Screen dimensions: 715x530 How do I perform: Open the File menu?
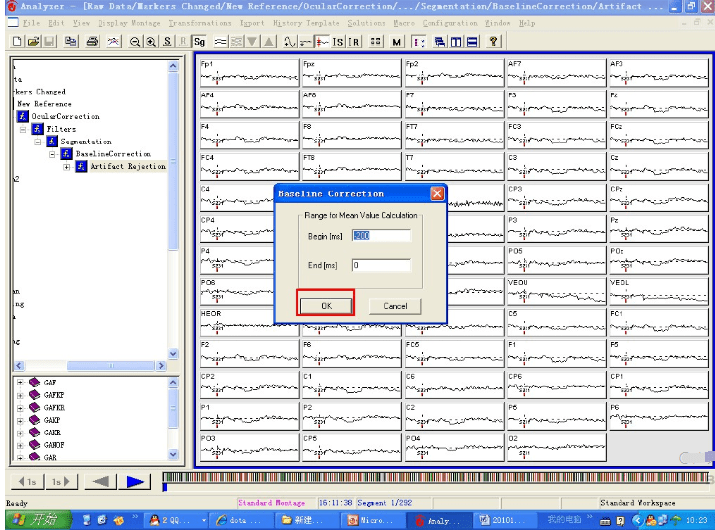tap(31, 23)
